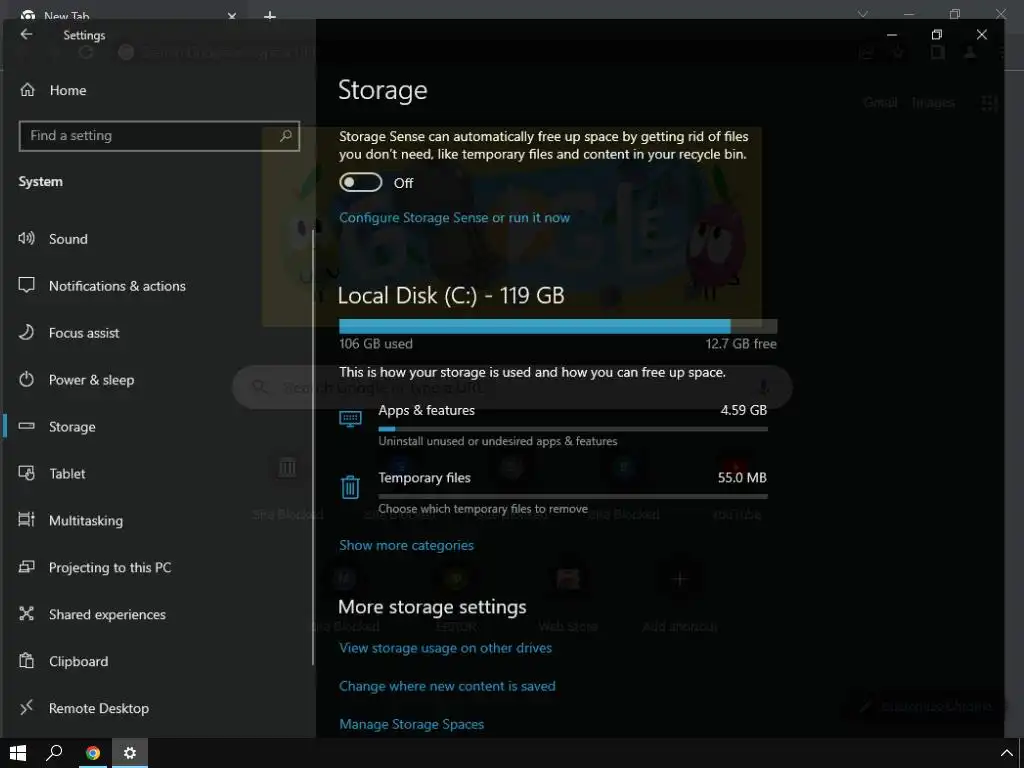
Task: Click the 12.7 GB free label
Action: point(741,344)
